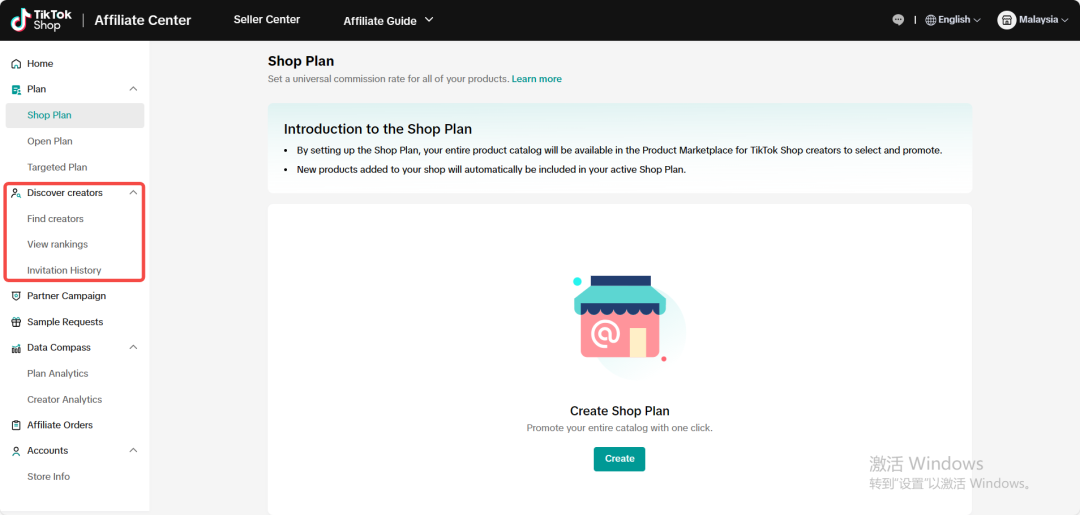
Task: Collapse the Accounts section chevron
Action: click(134, 451)
